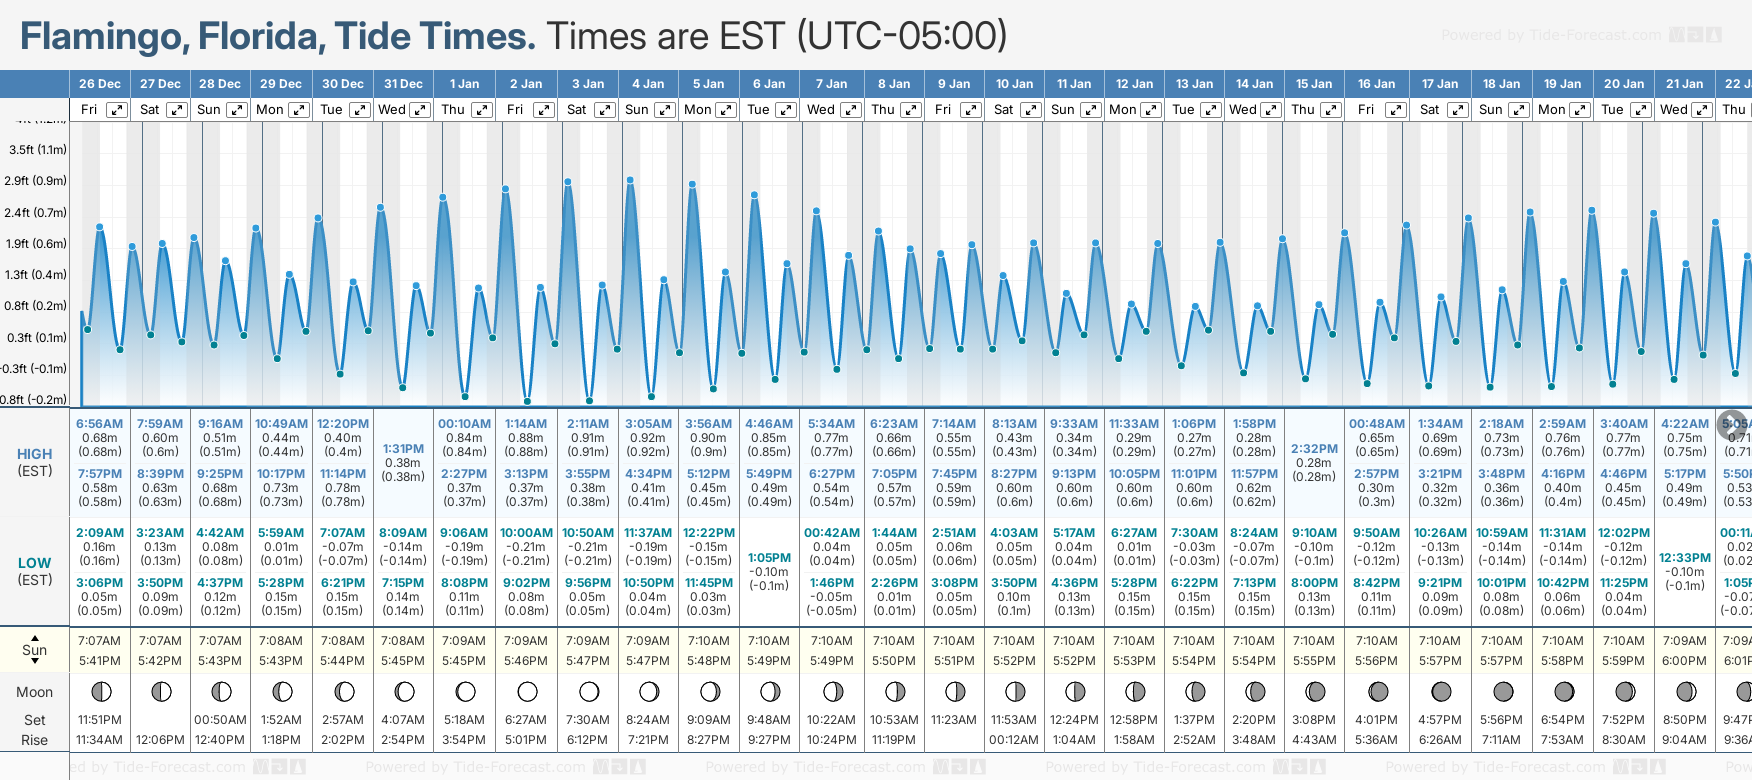Click the 6:56AM high tide time on 26 Dec
Viewport: 1752px width, 780px height.
pyautogui.click(x=100, y=424)
